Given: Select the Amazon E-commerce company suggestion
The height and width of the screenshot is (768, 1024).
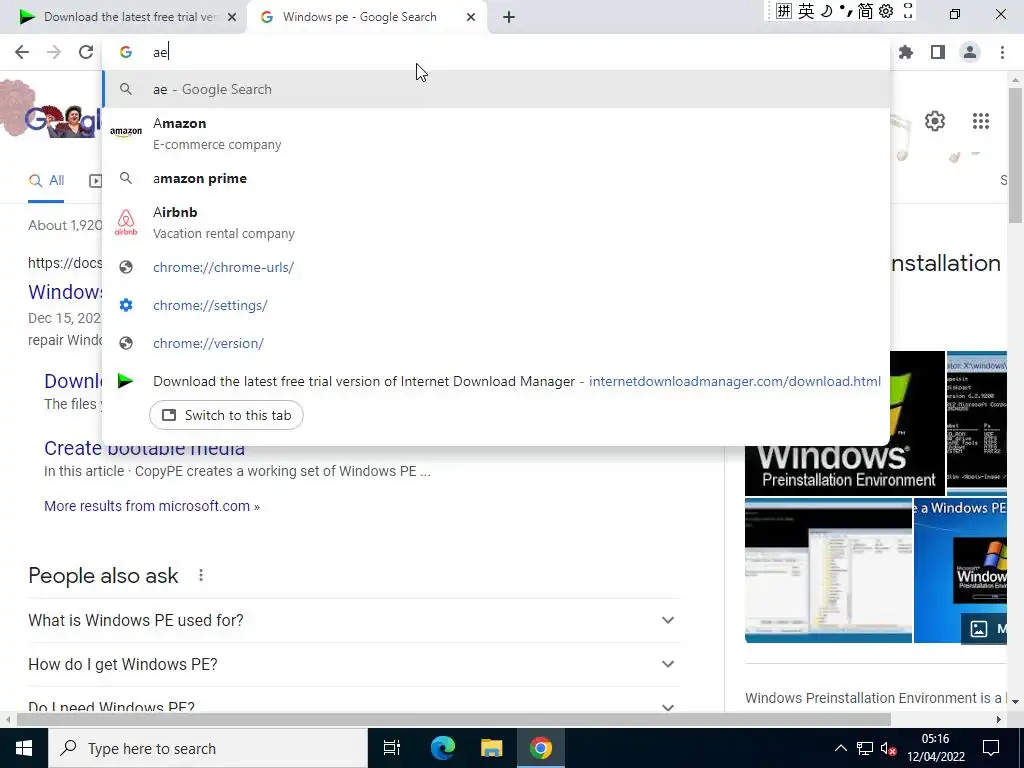Looking at the screenshot, I should pyautogui.click(x=496, y=133).
